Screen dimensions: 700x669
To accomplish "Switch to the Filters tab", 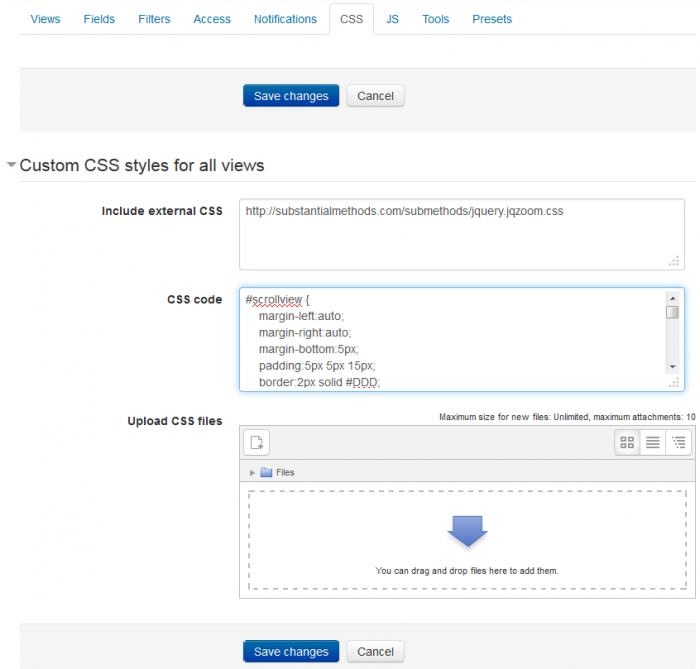I will pos(154,19).
